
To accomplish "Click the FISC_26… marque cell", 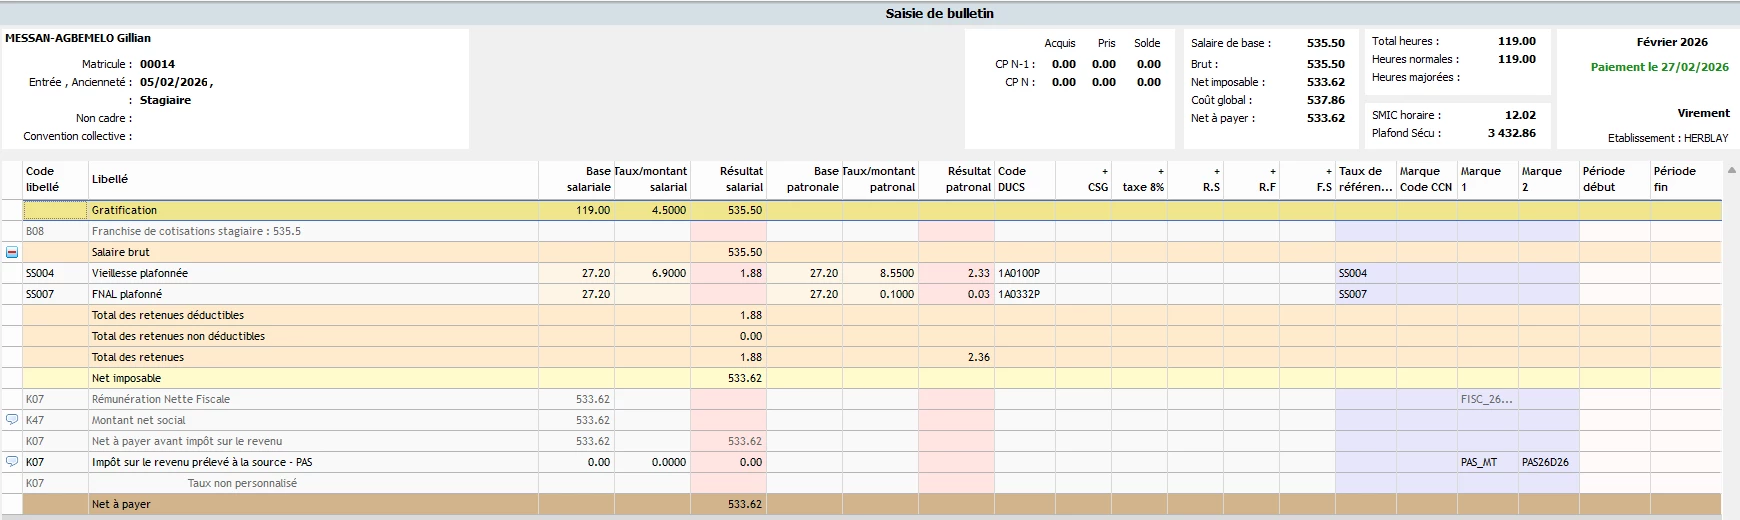I will click(x=1488, y=399).
